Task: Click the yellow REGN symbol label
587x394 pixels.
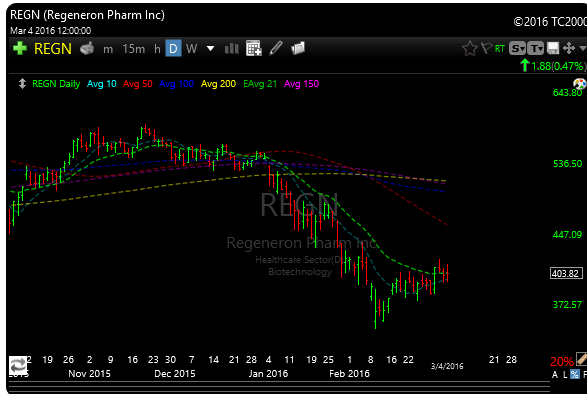Action: pos(52,49)
